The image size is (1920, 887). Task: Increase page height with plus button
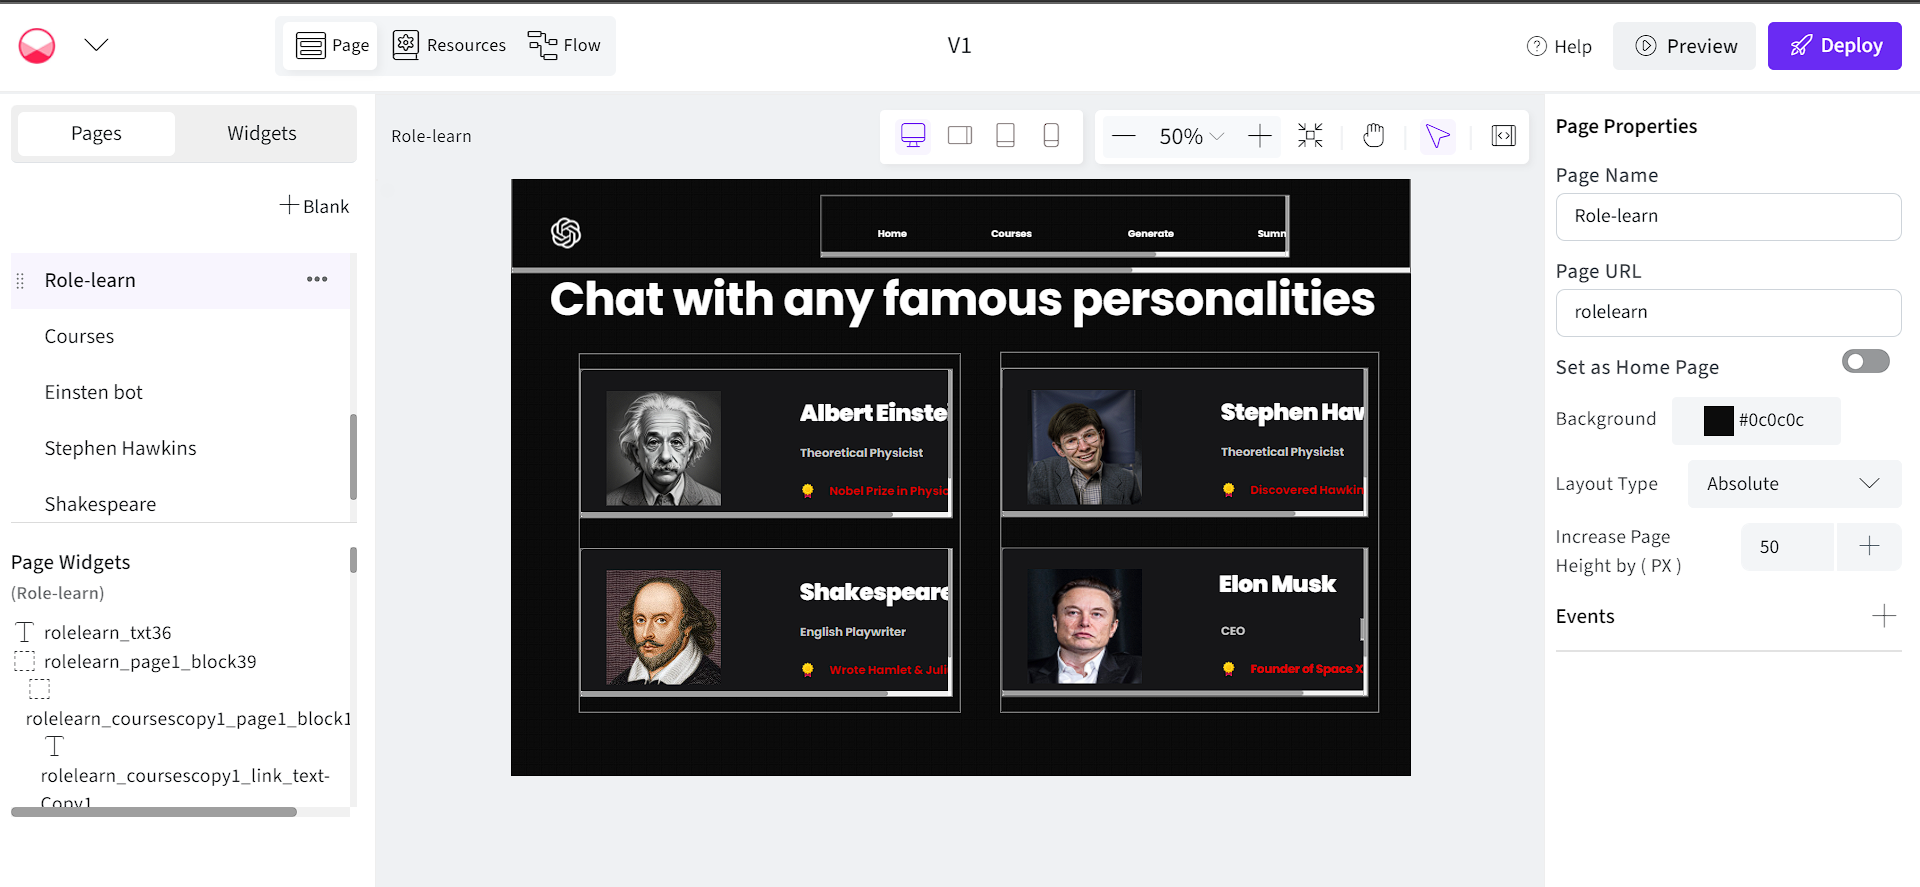(1869, 546)
